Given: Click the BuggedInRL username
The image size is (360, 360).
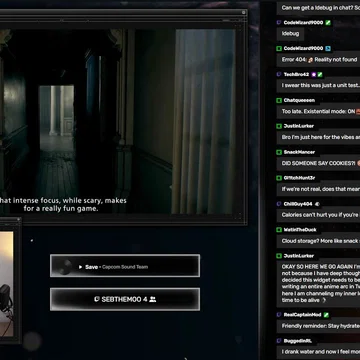Looking at the screenshot, I should click(298, 341).
